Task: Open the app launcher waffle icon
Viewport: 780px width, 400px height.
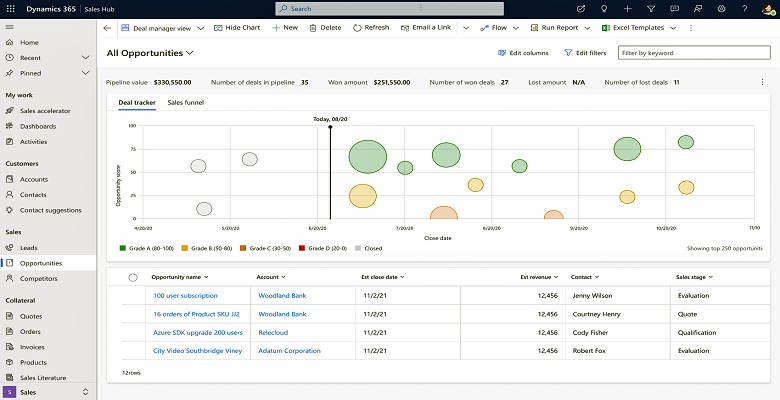Action: point(10,8)
